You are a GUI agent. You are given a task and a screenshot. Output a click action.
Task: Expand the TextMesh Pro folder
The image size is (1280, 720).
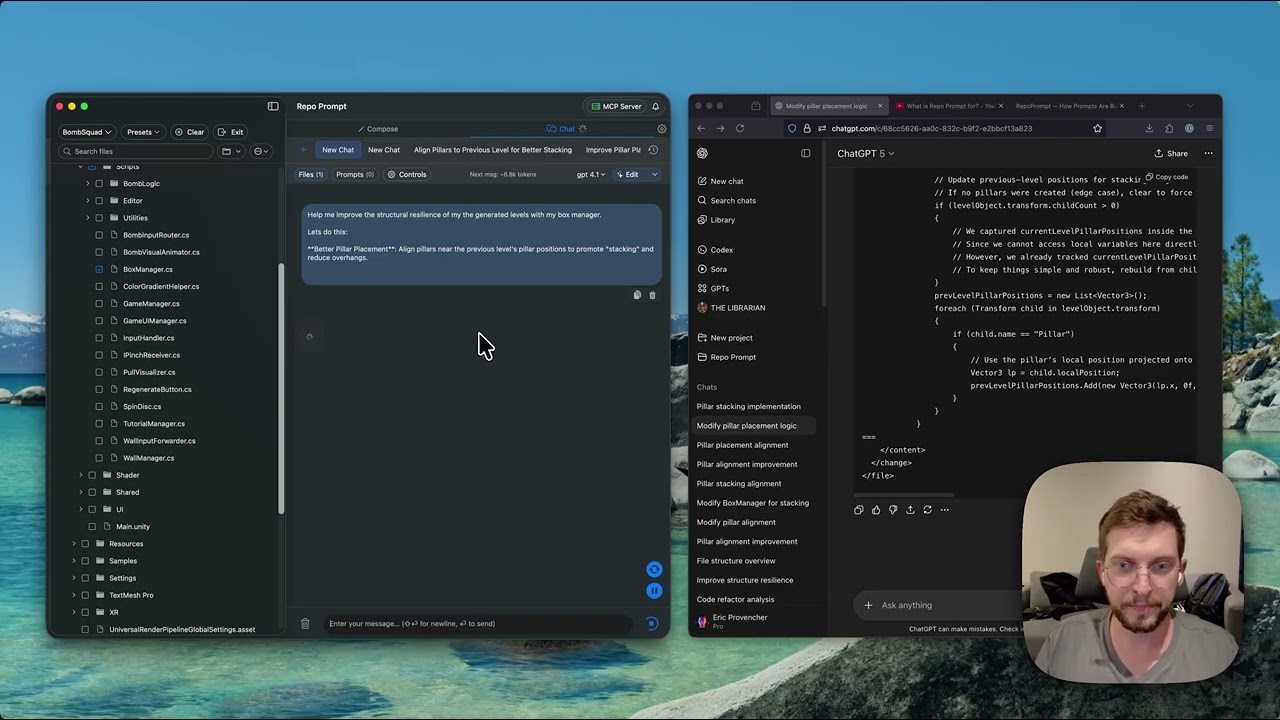coord(74,595)
